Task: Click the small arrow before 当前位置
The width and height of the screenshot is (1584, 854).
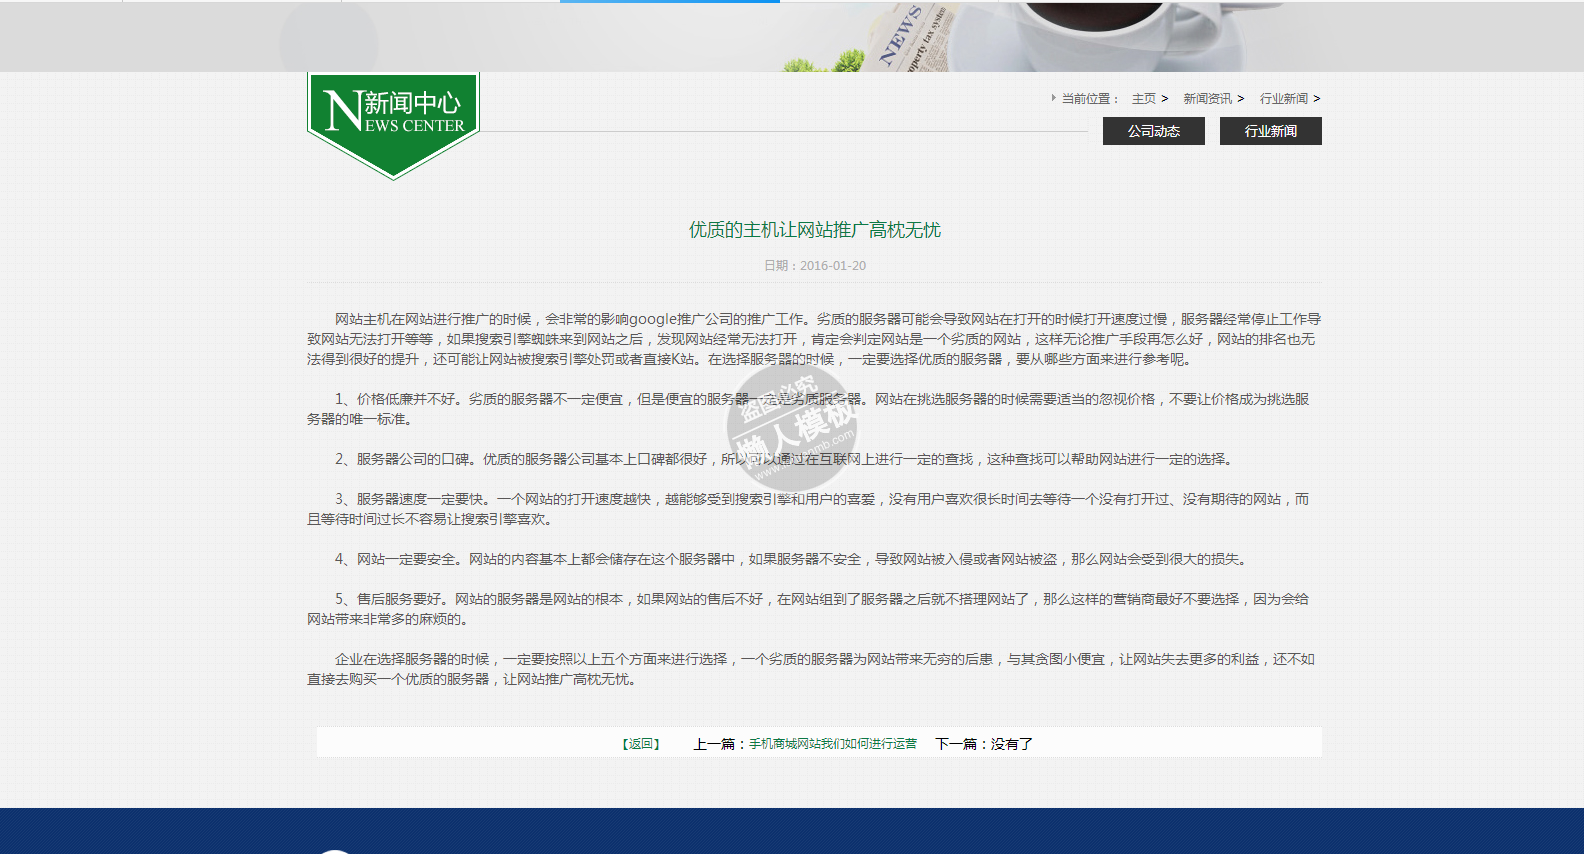Action: (x=1053, y=98)
